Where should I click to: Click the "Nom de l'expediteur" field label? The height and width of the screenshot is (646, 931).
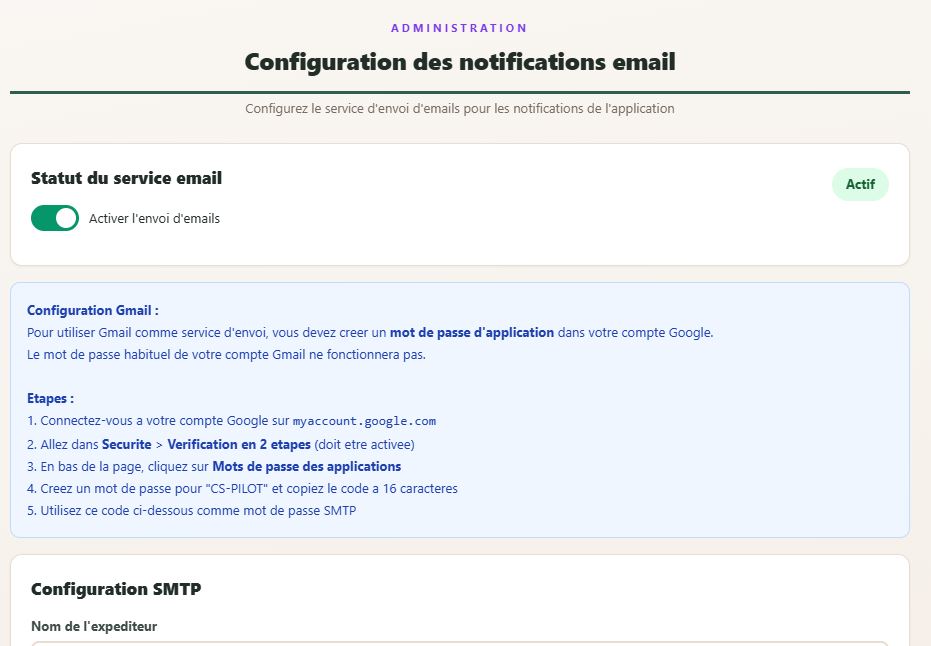point(94,627)
